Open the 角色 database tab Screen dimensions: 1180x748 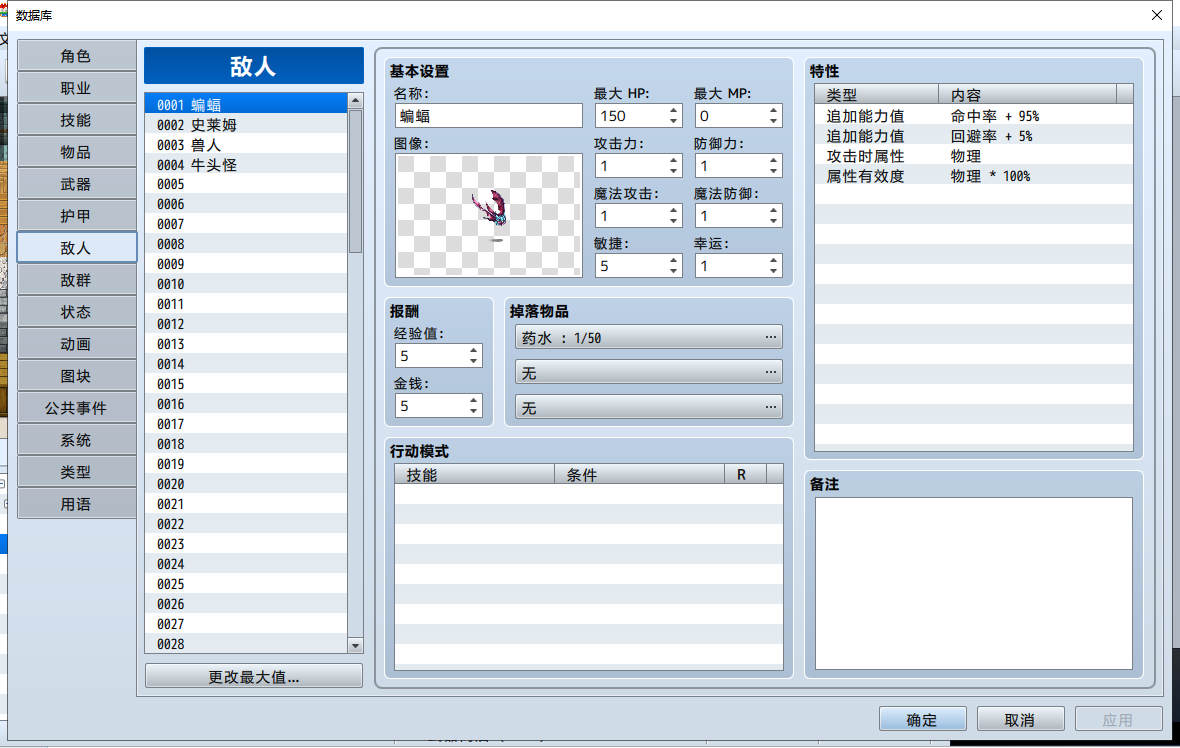click(76, 56)
